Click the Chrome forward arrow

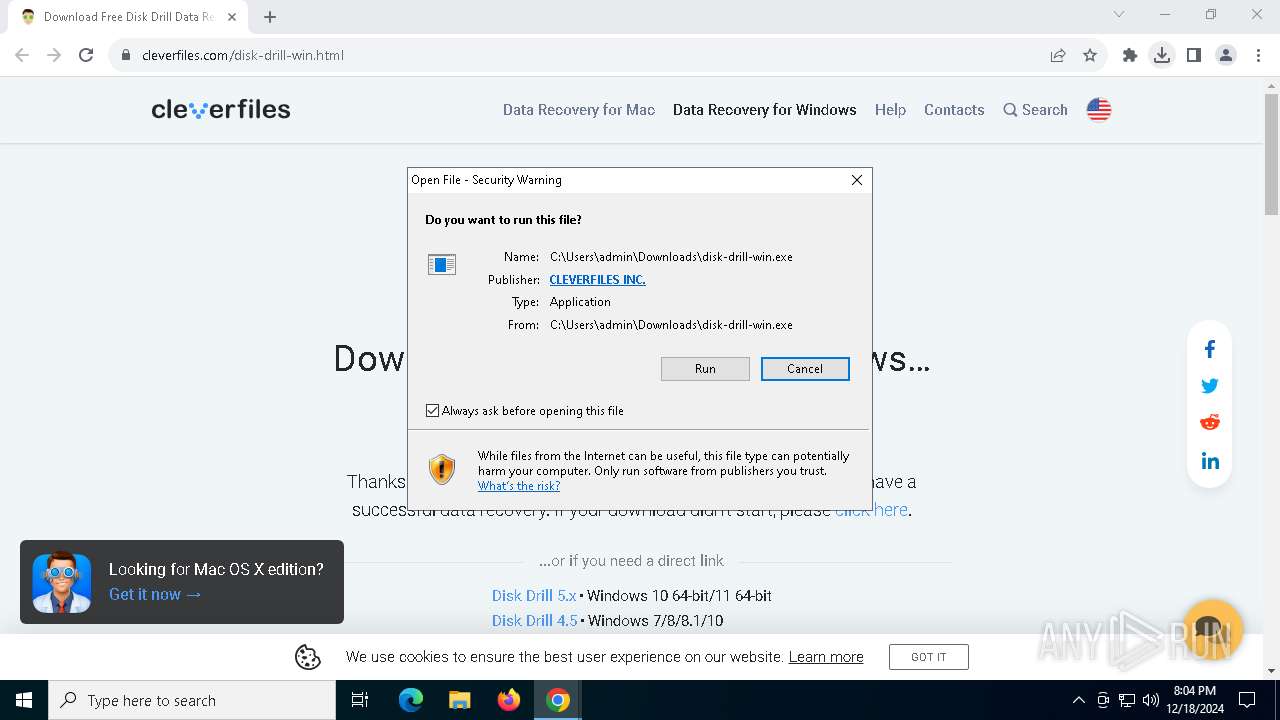tap(54, 55)
